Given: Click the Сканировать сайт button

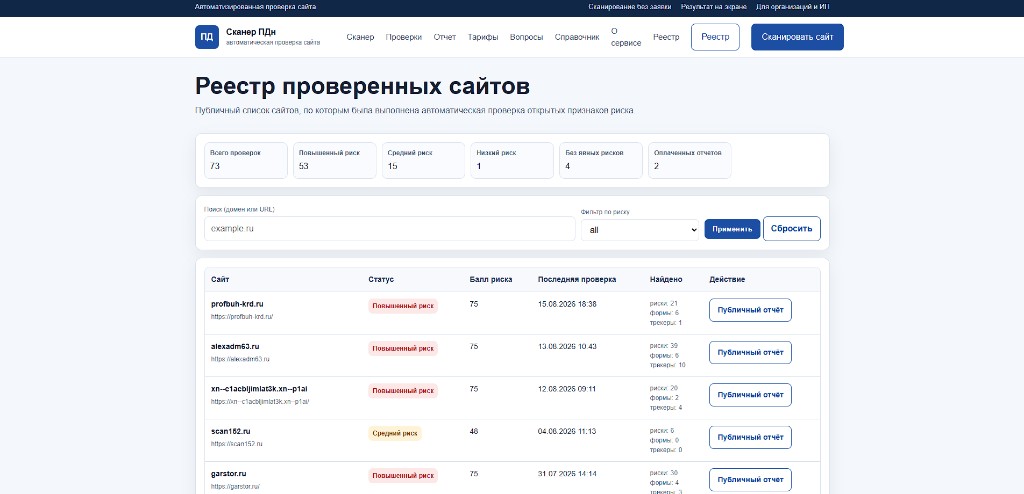Looking at the screenshot, I should (x=797, y=37).
